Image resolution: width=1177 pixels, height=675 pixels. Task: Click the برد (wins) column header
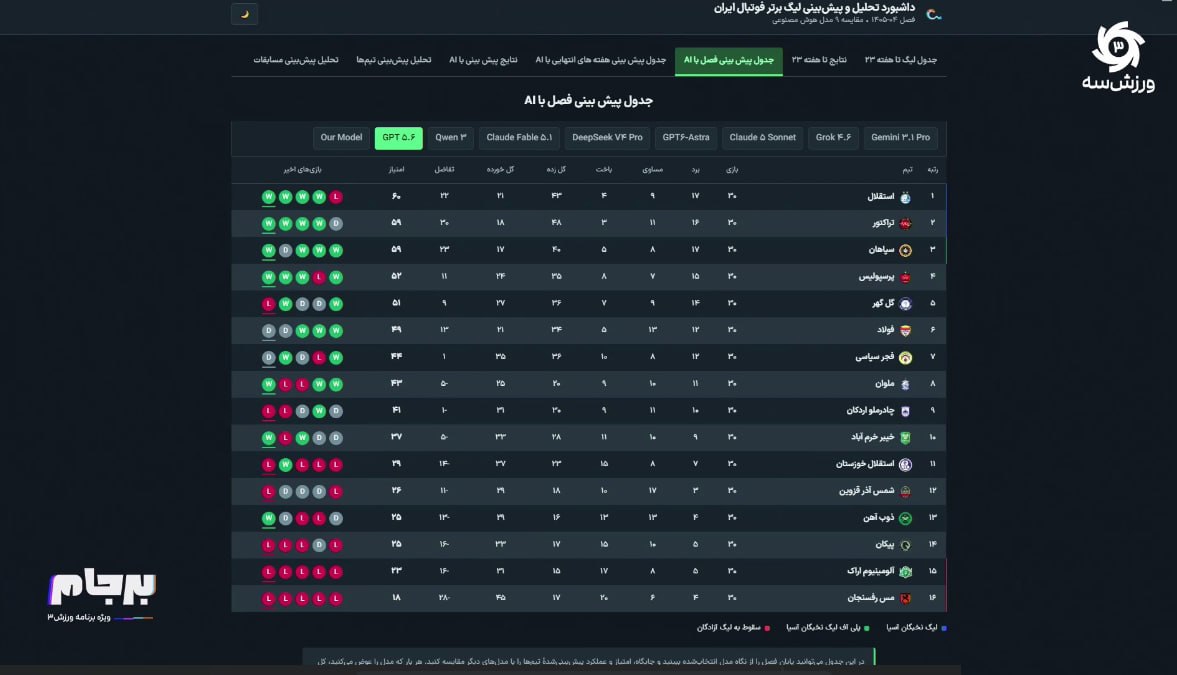point(695,170)
